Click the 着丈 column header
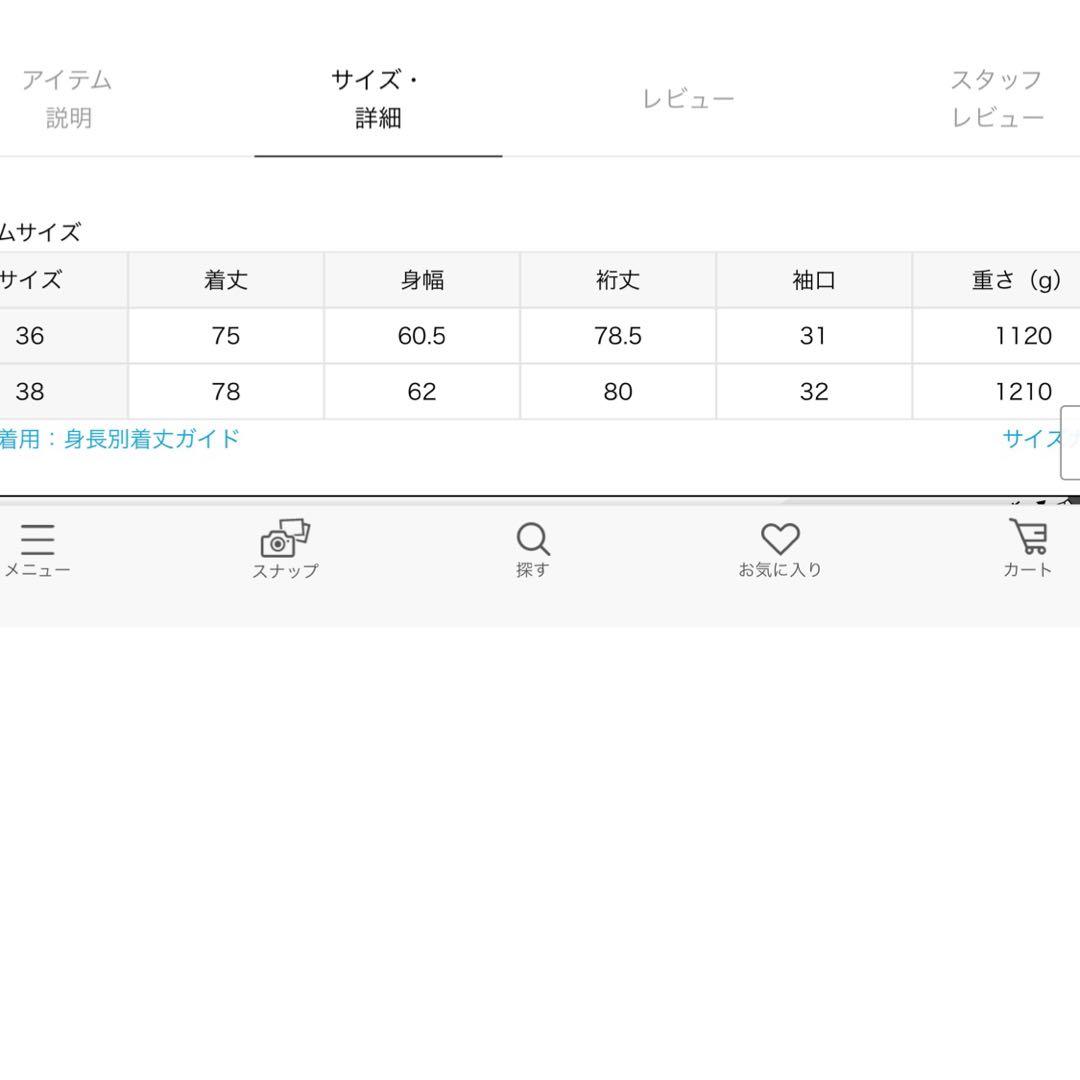 [226, 281]
